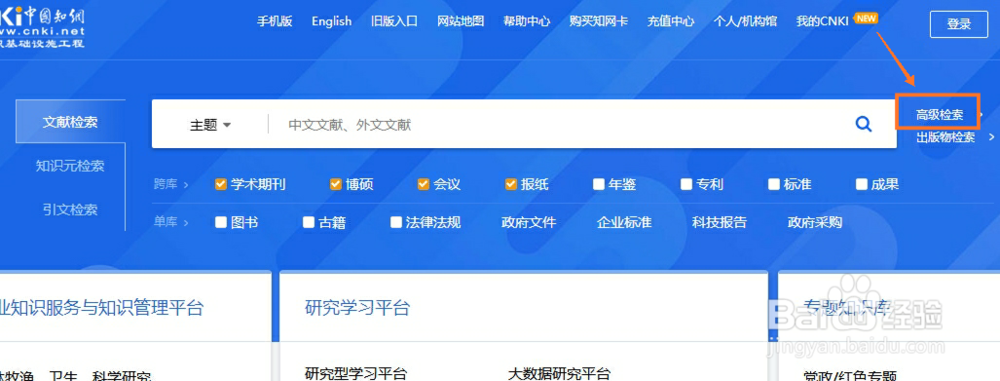1000x381 pixels.
Task: Open 大数据研究平台 link
Action: point(559,373)
